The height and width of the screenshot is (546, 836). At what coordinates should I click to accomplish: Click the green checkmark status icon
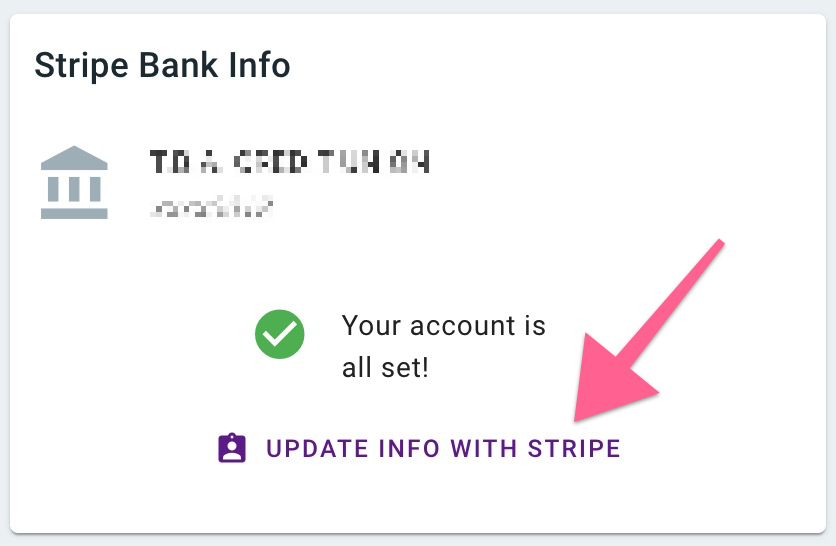coord(279,334)
